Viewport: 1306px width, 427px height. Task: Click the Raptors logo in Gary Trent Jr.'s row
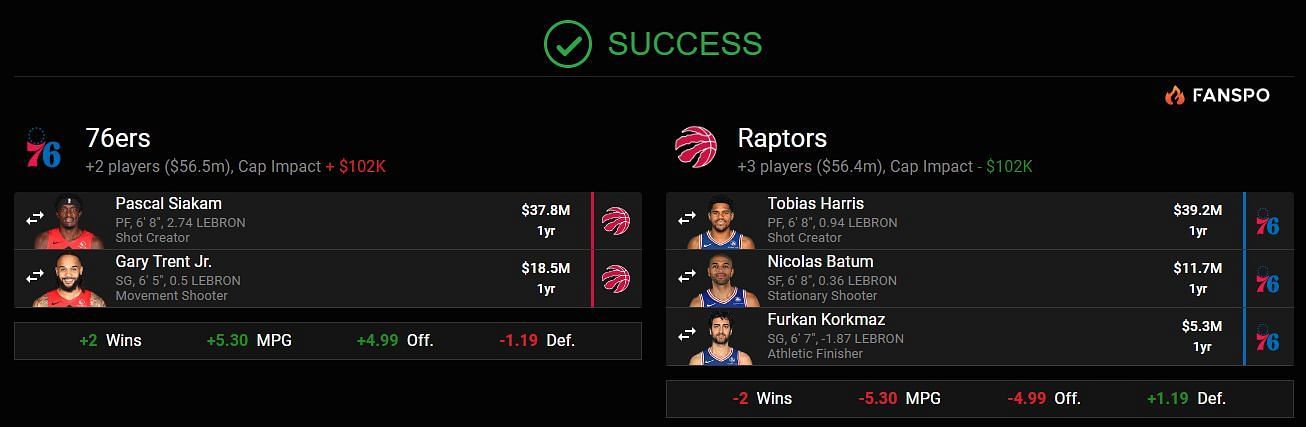click(616, 278)
